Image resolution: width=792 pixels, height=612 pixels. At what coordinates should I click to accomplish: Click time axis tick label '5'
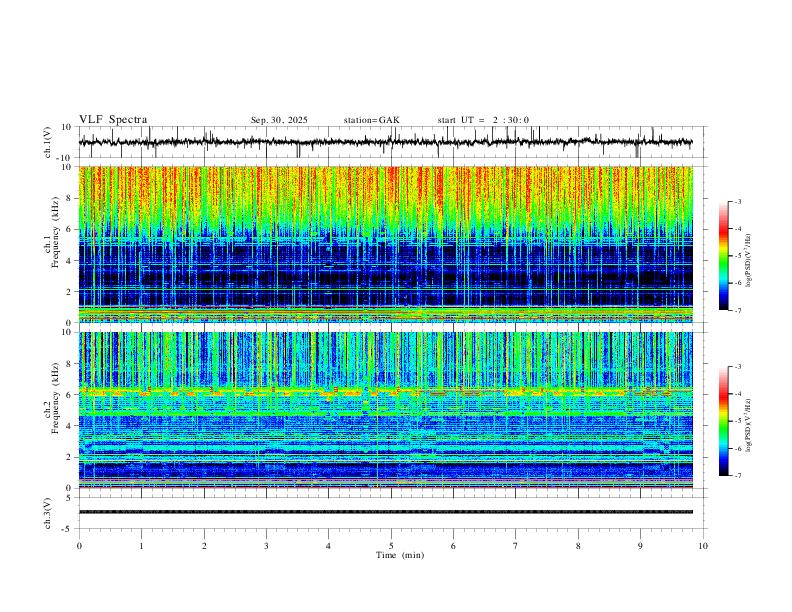[x=391, y=546]
